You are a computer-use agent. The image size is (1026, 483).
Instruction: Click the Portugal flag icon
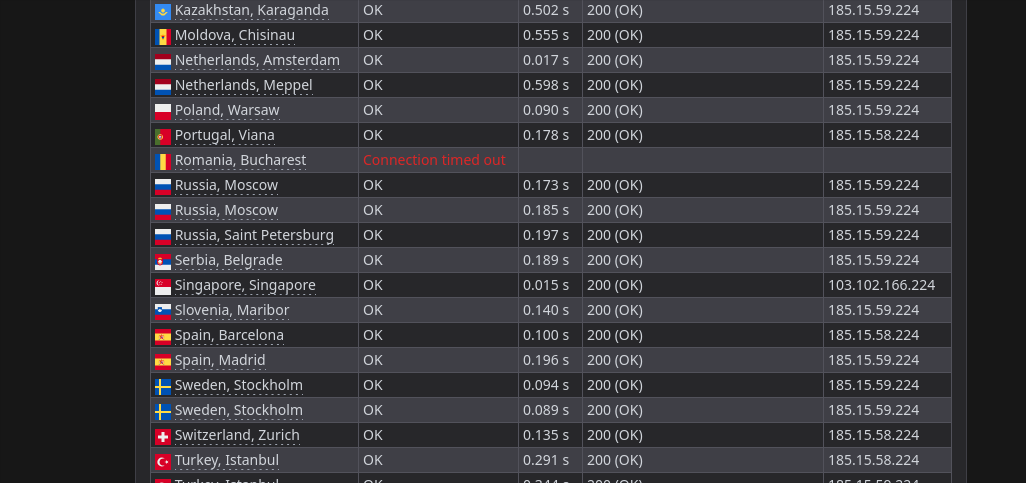click(162, 136)
